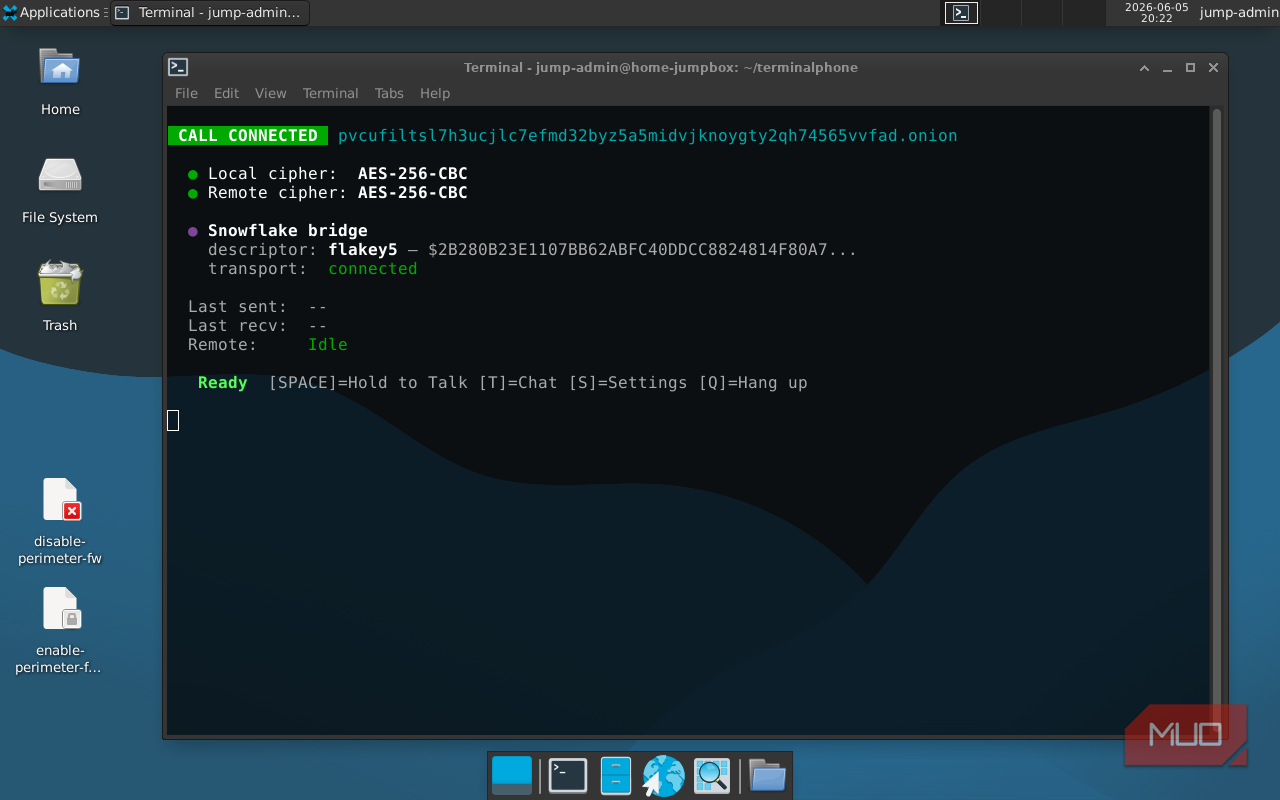
Task: Open the Edit menu in Terminal
Action: pyautogui.click(x=226, y=93)
